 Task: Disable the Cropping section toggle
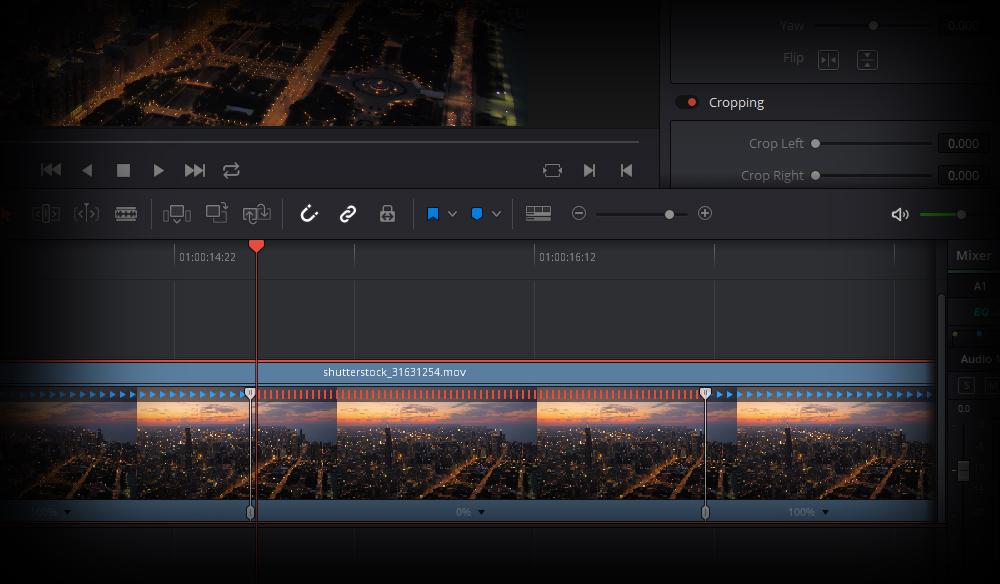click(x=689, y=102)
